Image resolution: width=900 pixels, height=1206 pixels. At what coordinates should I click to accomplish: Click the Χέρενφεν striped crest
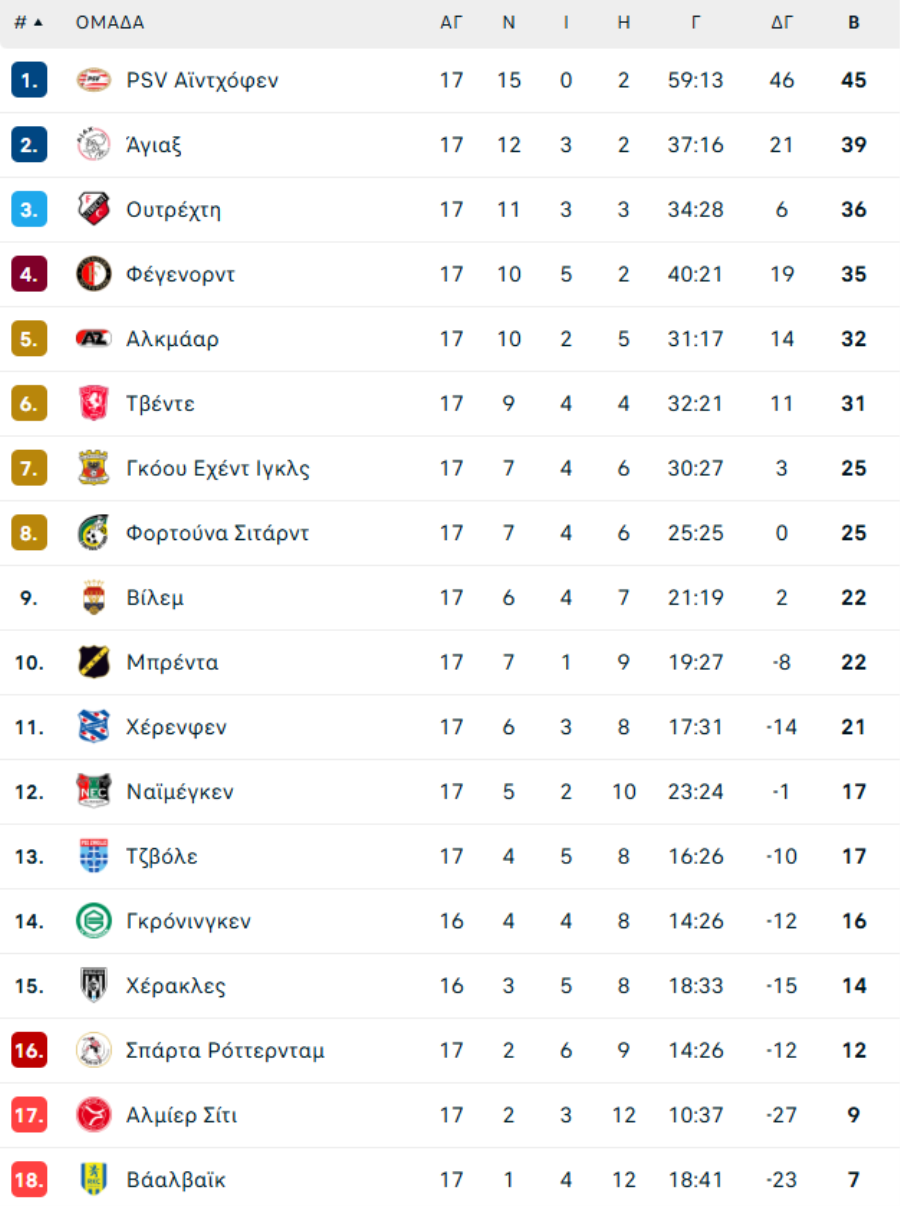coord(94,727)
